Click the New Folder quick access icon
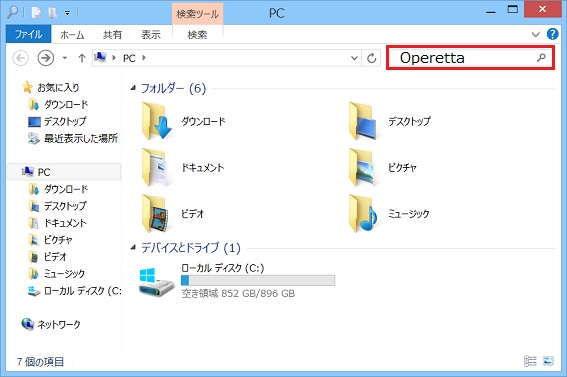 click(53, 13)
